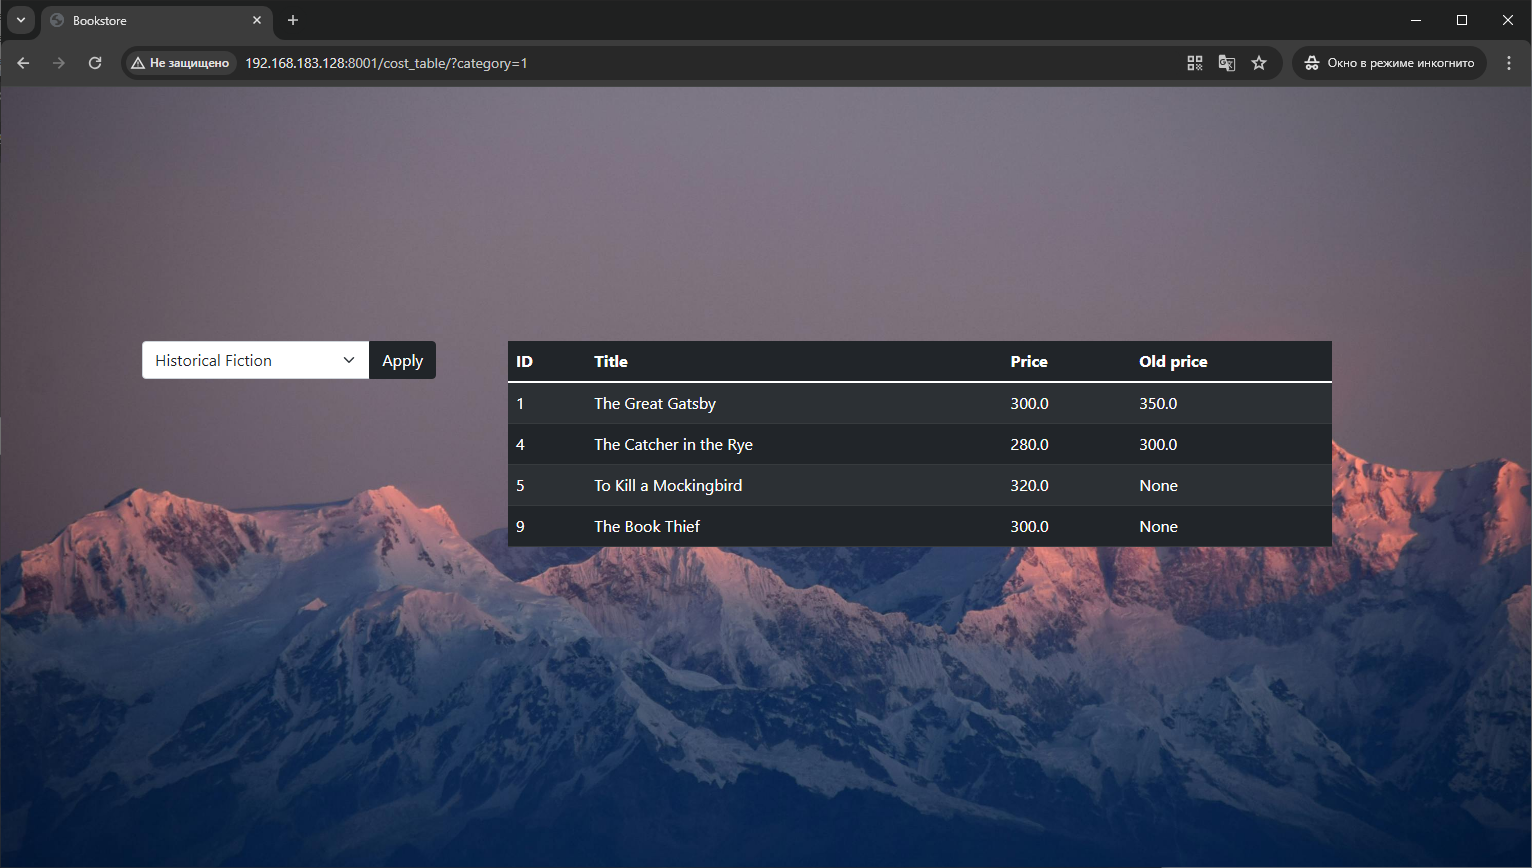
Task: Reload the page with refresh icon
Action: click(x=95, y=63)
